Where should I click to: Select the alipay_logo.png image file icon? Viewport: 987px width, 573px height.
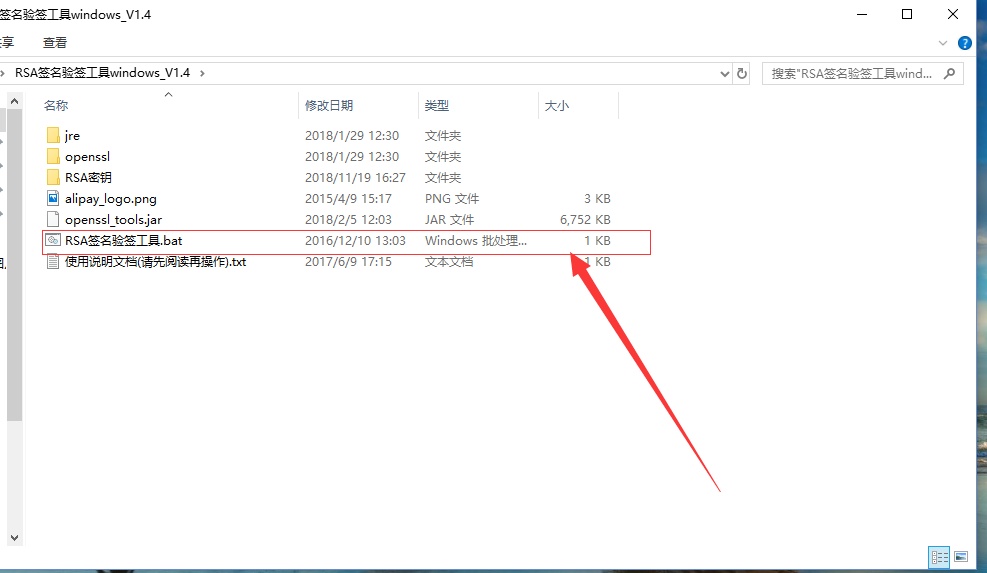[x=53, y=199]
